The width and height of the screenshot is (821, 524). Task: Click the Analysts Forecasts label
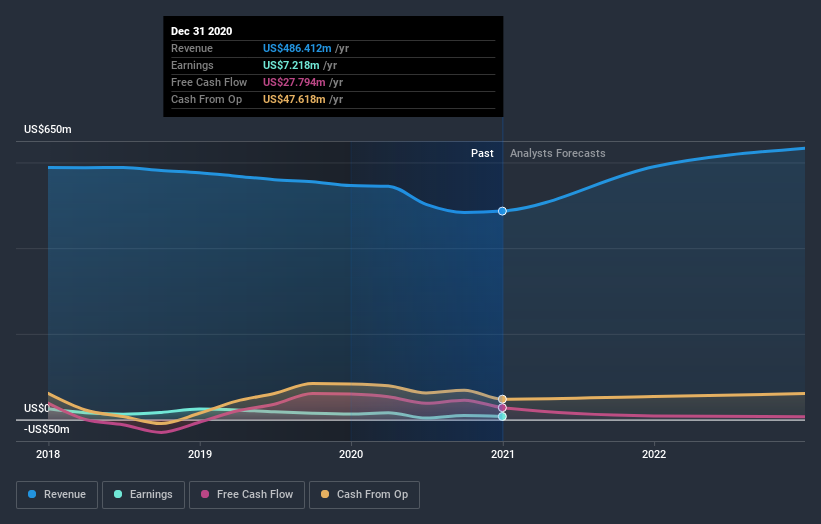[x=558, y=153]
